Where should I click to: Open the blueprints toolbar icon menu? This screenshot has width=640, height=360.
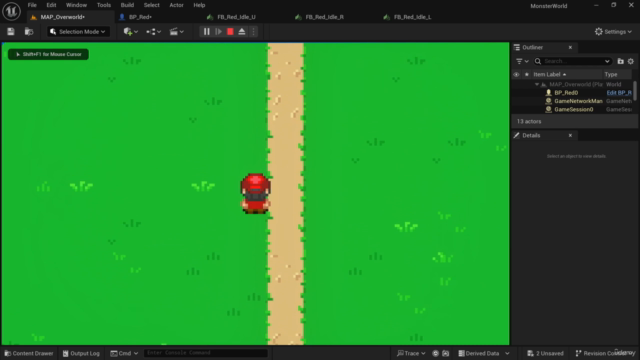click(x=153, y=31)
